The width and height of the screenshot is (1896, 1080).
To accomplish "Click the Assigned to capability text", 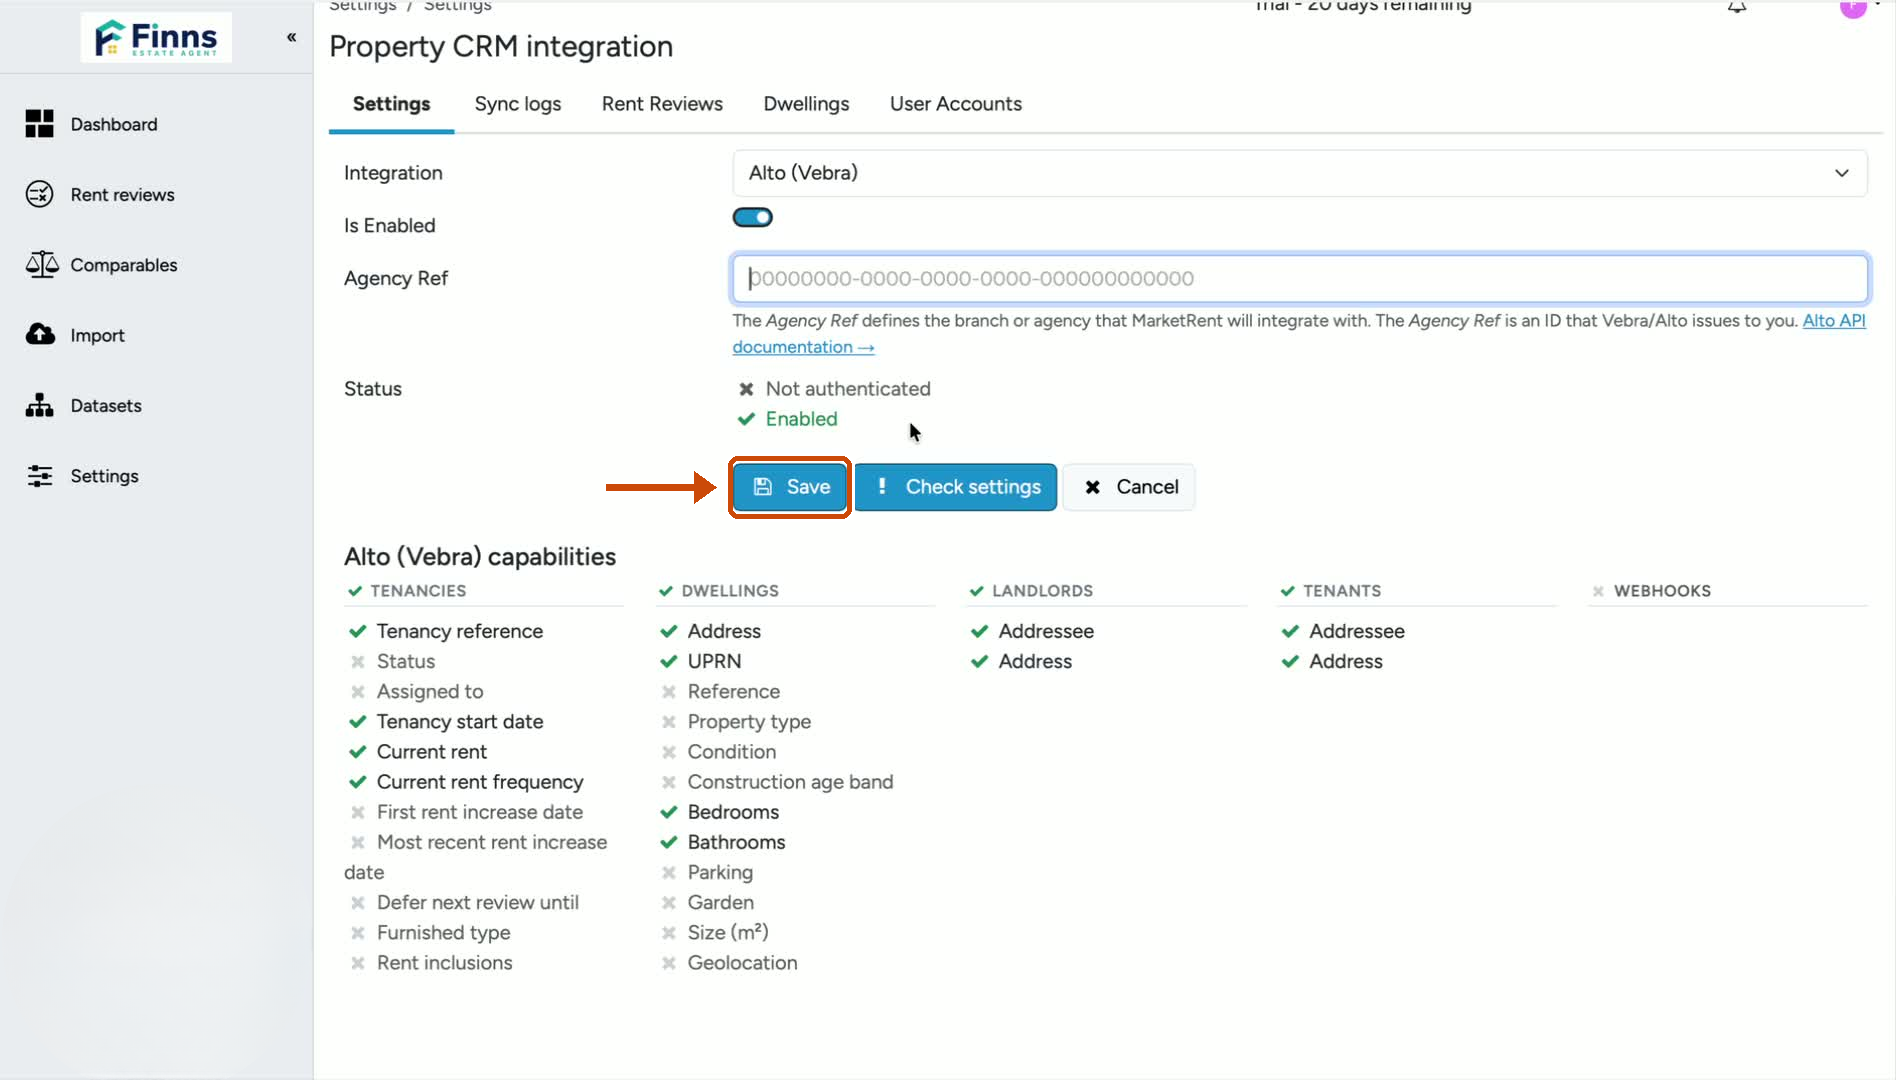I will point(430,692).
